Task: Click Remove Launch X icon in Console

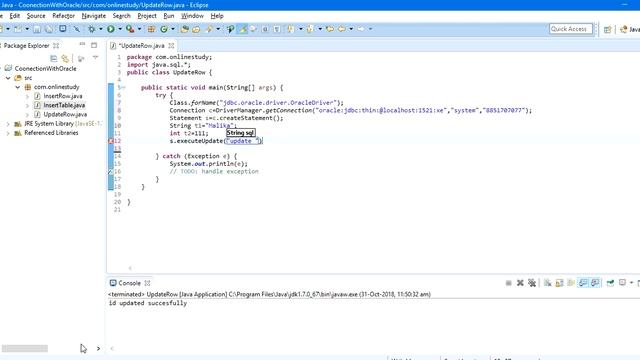Action: [x=520, y=283]
